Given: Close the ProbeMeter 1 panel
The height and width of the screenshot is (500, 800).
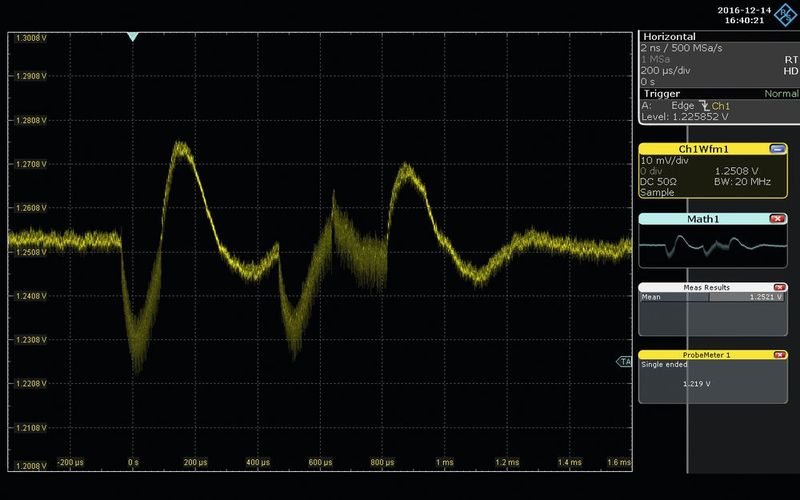Looking at the screenshot, I should pyautogui.click(x=777, y=354).
